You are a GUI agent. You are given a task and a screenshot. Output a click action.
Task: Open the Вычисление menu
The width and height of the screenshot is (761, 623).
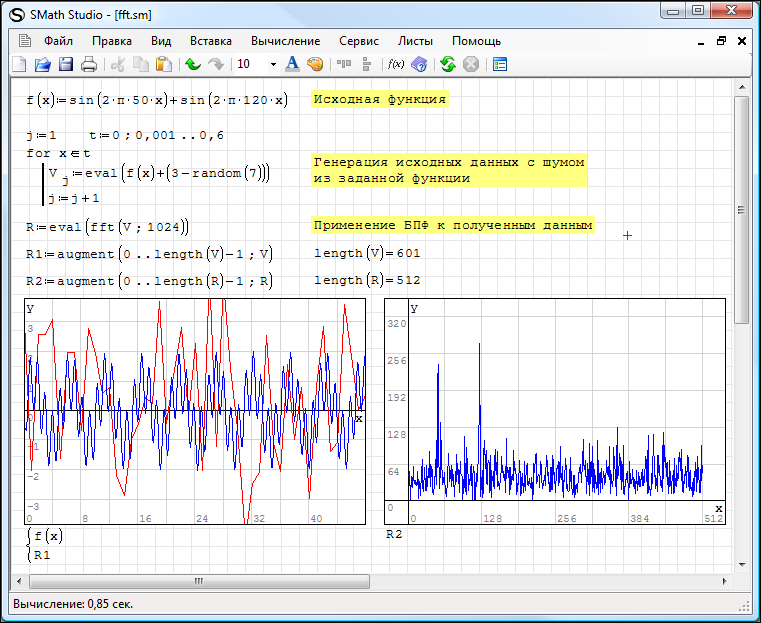pos(286,41)
